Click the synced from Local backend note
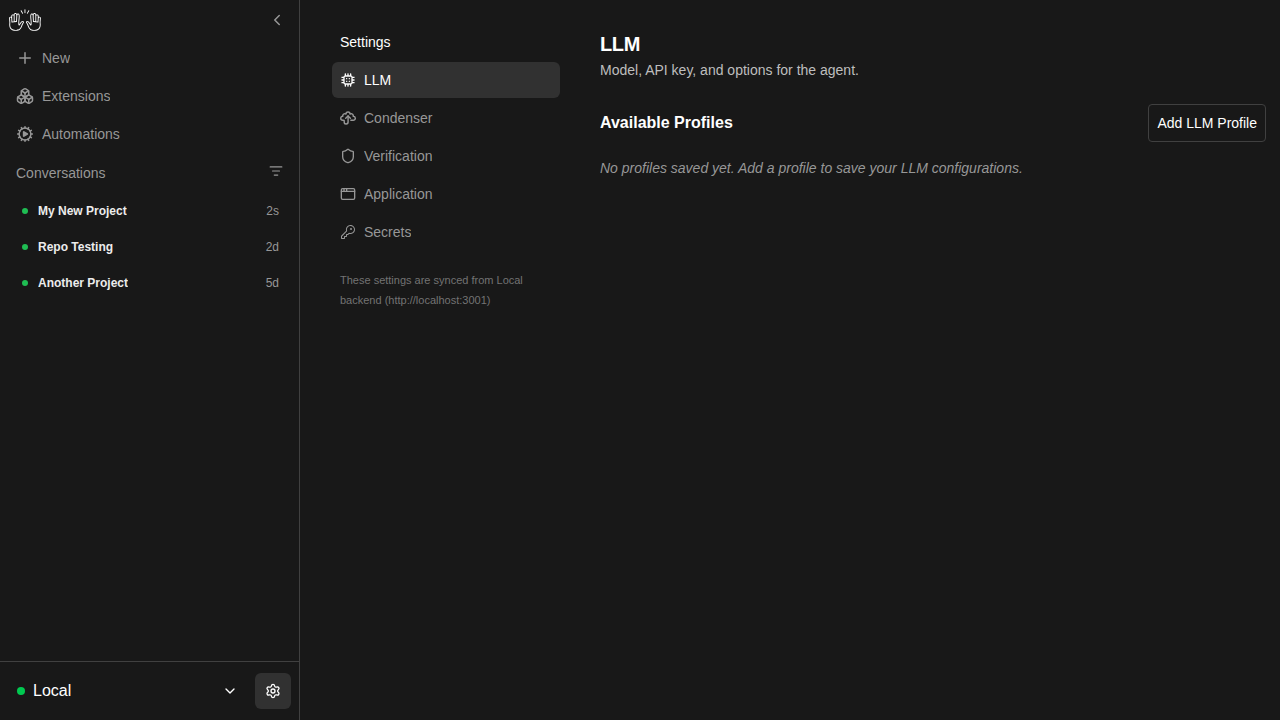 coord(431,290)
